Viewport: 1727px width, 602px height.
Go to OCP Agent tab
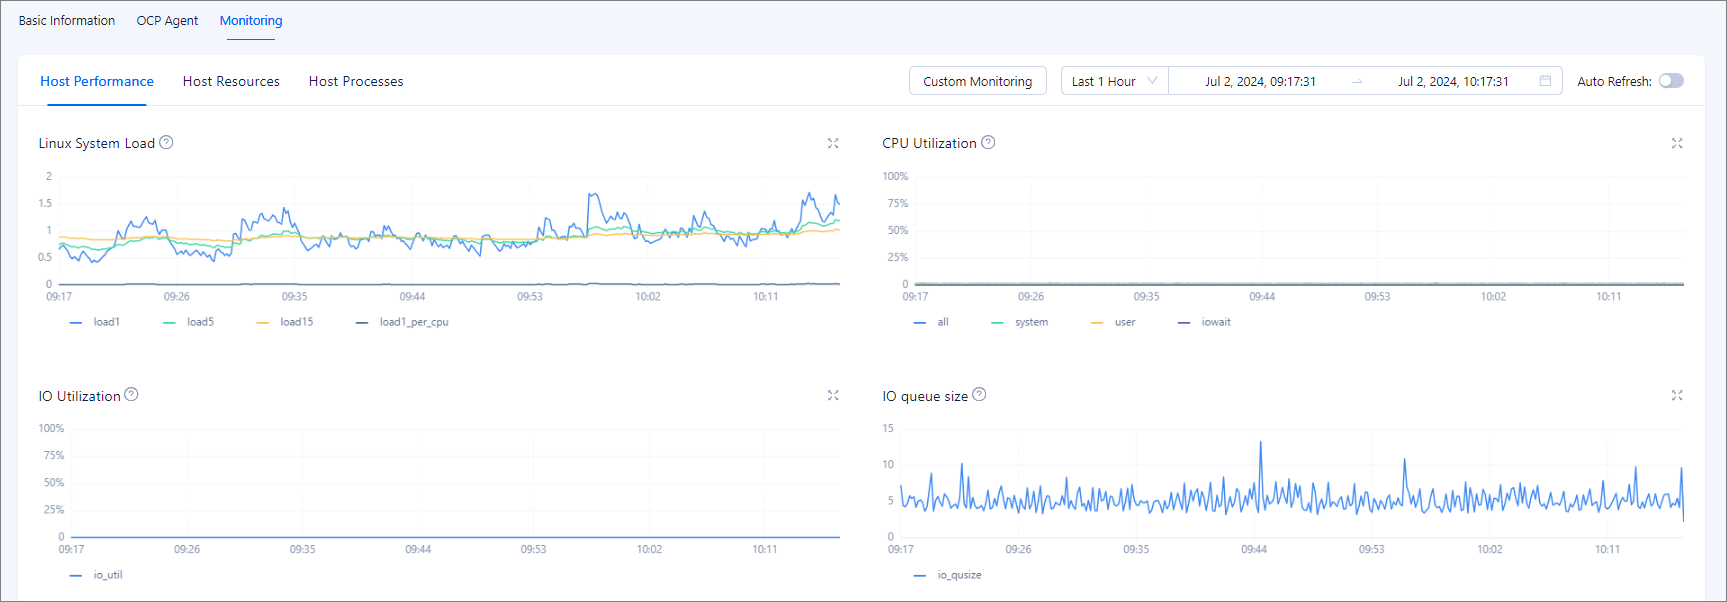167,20
